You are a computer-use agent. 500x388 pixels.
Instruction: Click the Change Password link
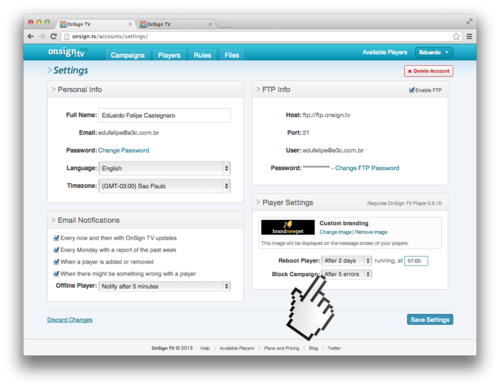click(x=124, y=150)
